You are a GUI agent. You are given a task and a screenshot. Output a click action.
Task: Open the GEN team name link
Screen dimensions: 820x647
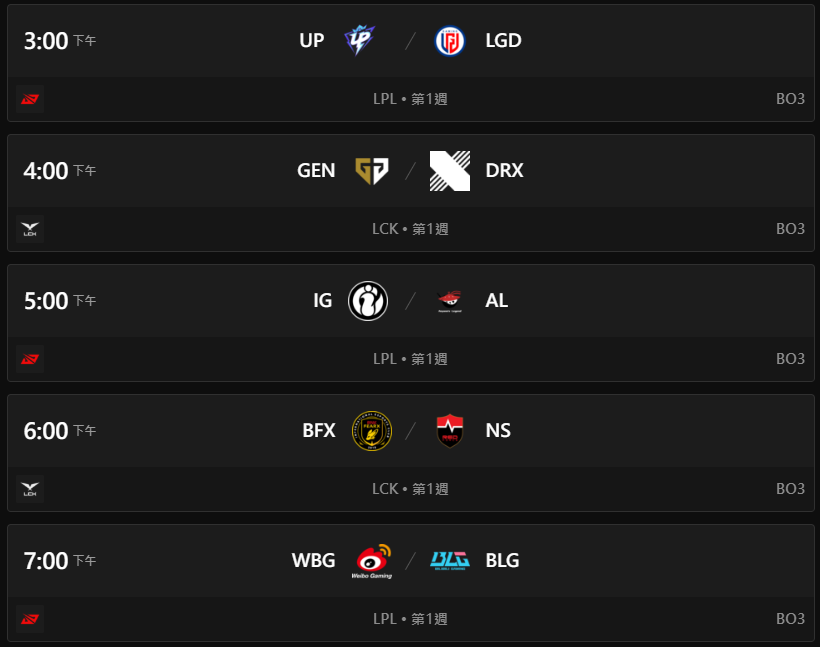point(316,170)
